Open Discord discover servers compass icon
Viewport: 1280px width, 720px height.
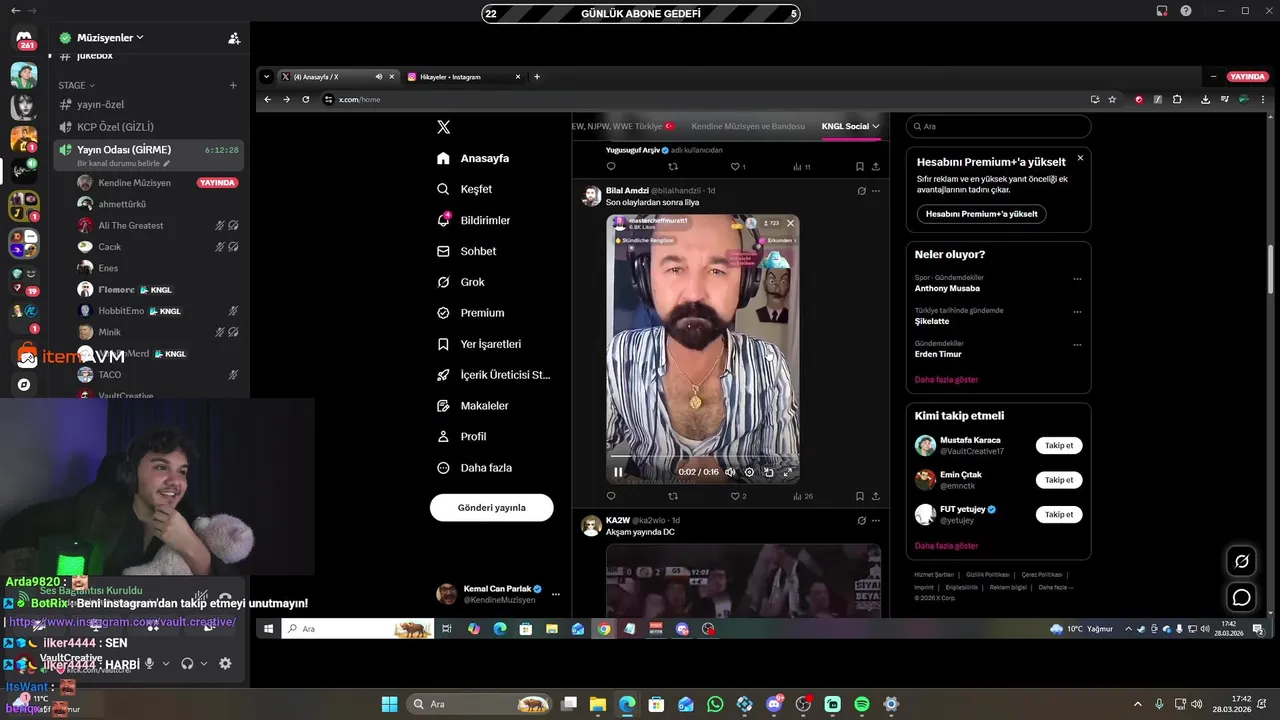click(x=24, y=384)
